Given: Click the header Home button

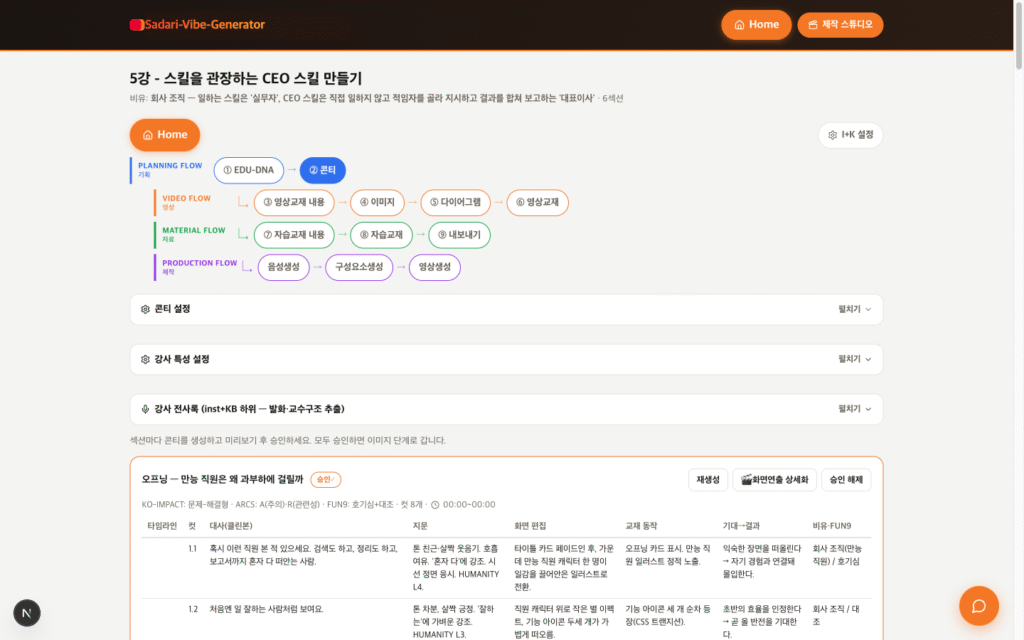Looking at the screenshot, I should (756, 25).
